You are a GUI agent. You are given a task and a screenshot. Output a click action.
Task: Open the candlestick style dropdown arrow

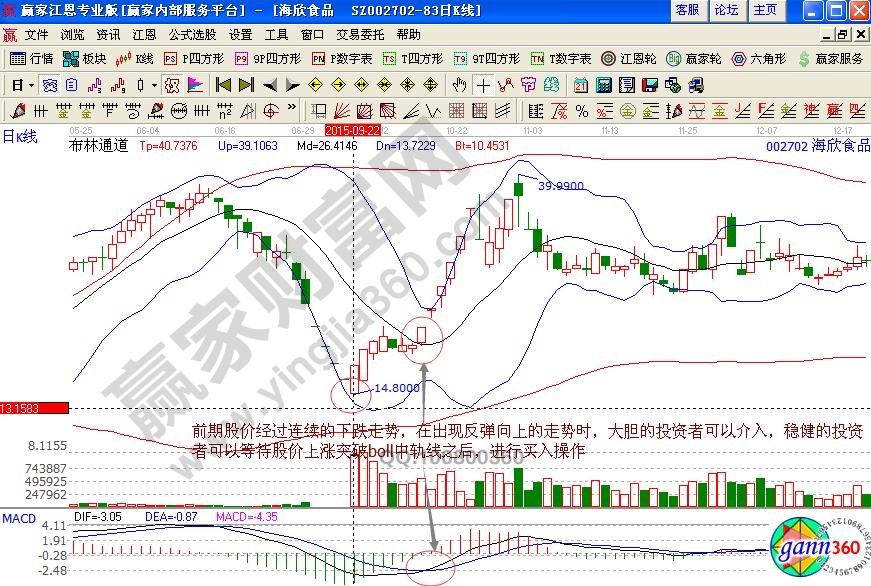154,85
